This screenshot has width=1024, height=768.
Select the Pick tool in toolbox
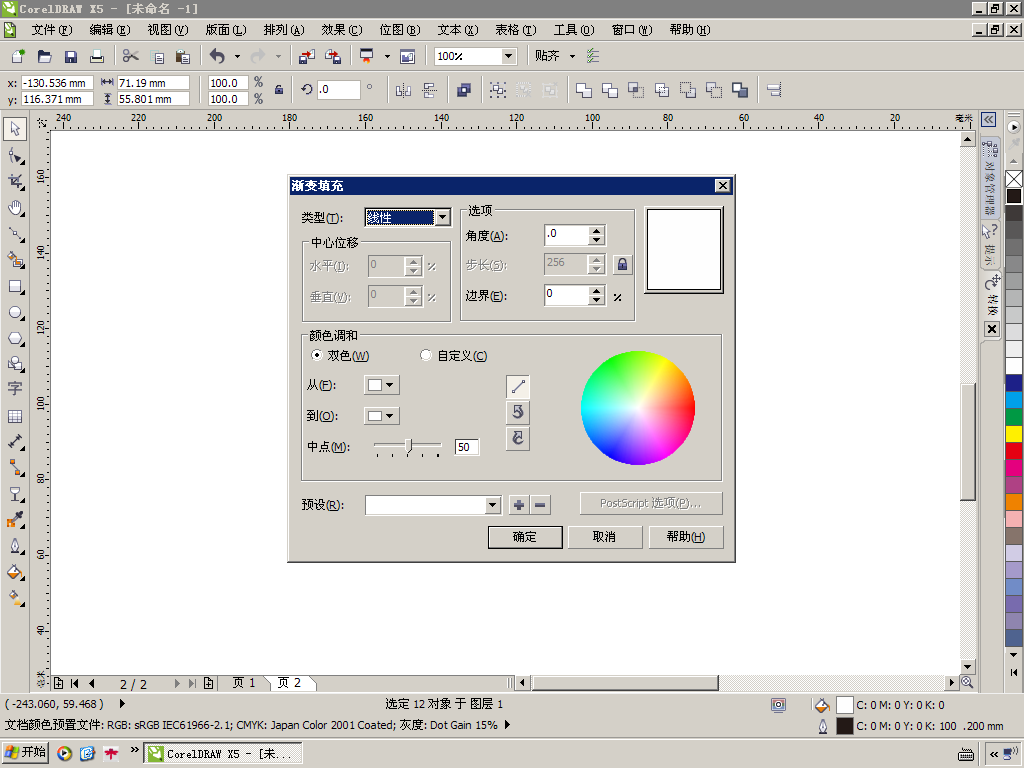click(15, 129)
